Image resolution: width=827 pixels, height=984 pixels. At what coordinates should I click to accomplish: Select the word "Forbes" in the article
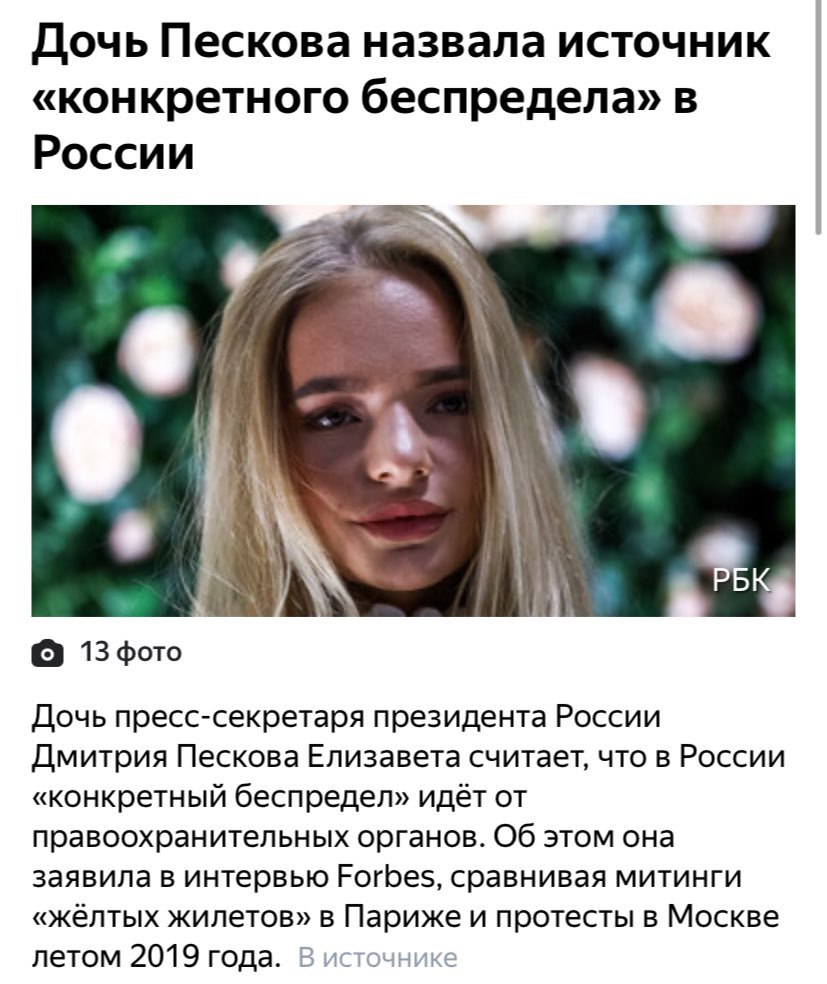(389, 877)
